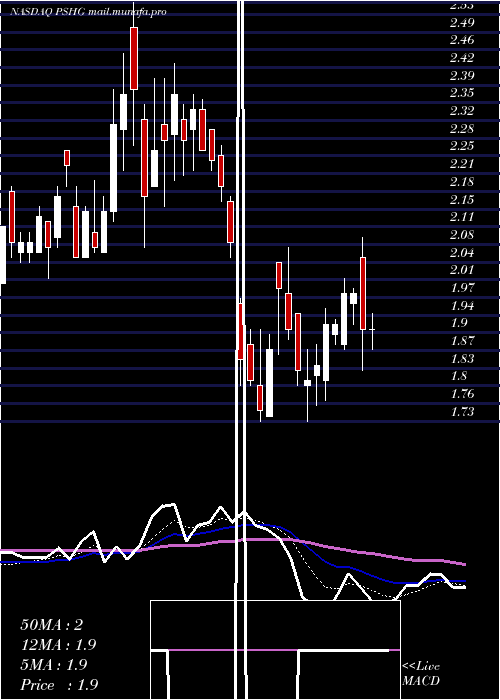Click the 2.08 price axis label

[x=462, y=234]
